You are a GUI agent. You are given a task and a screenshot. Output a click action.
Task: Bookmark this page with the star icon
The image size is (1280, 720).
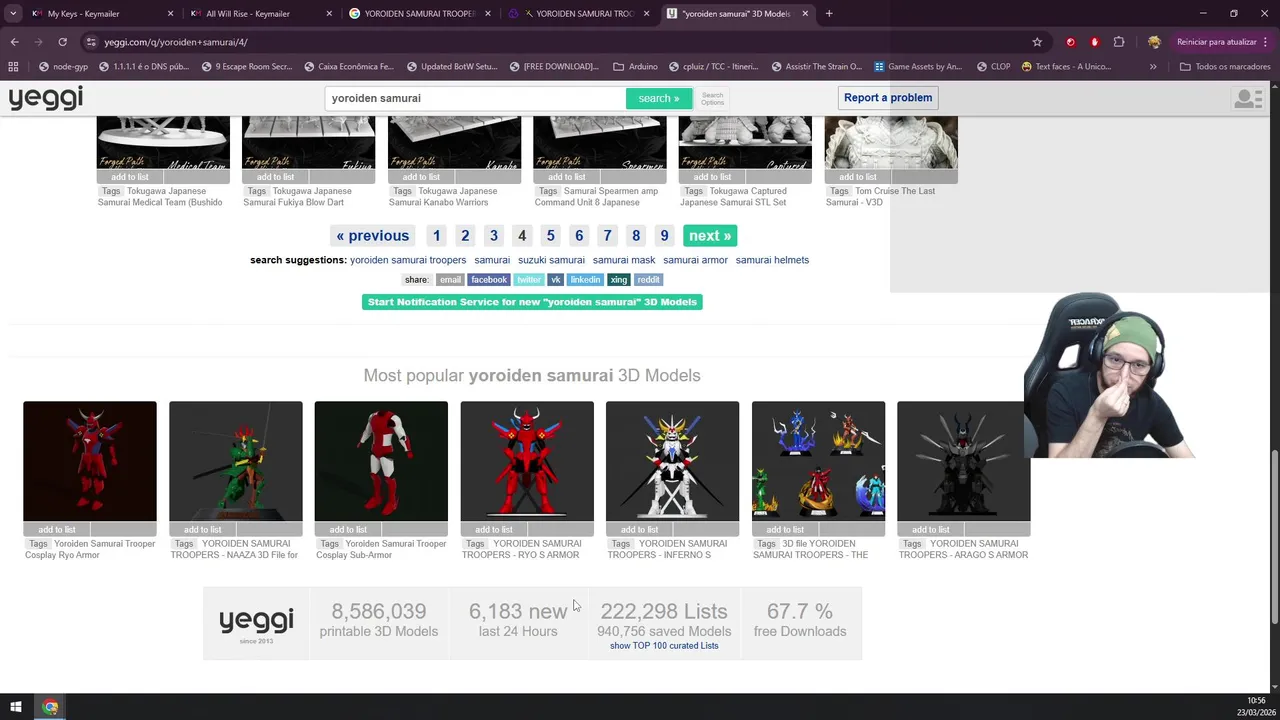point(1037,42)
